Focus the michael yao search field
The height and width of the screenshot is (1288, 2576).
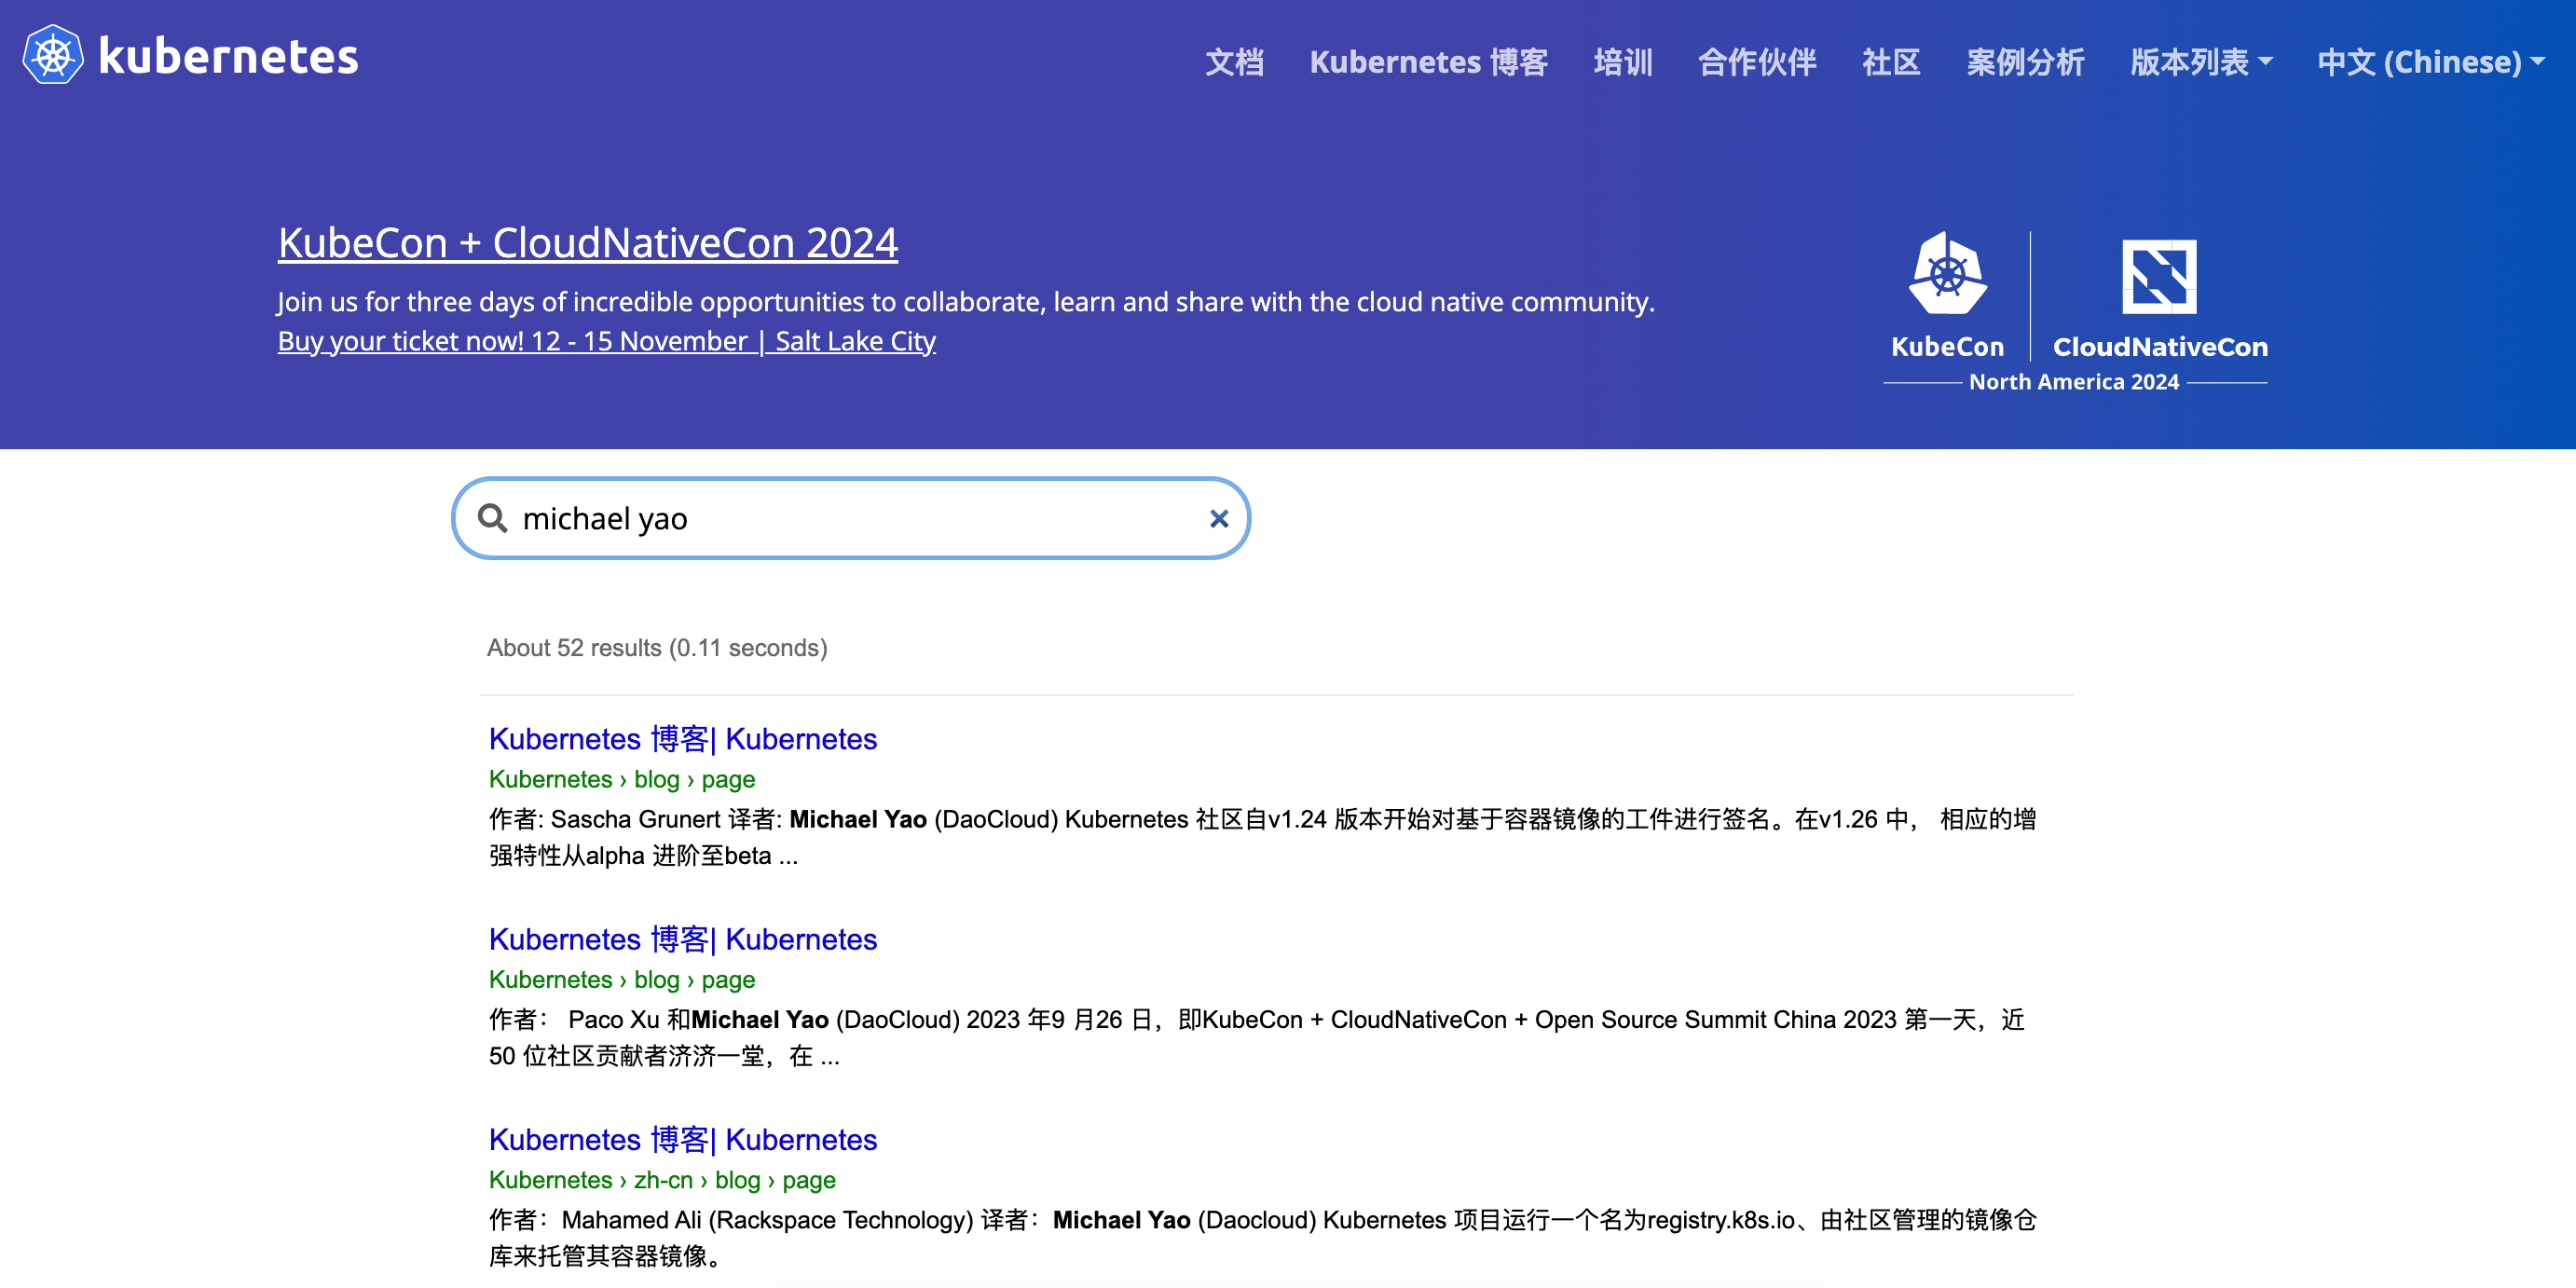point(850,518)
